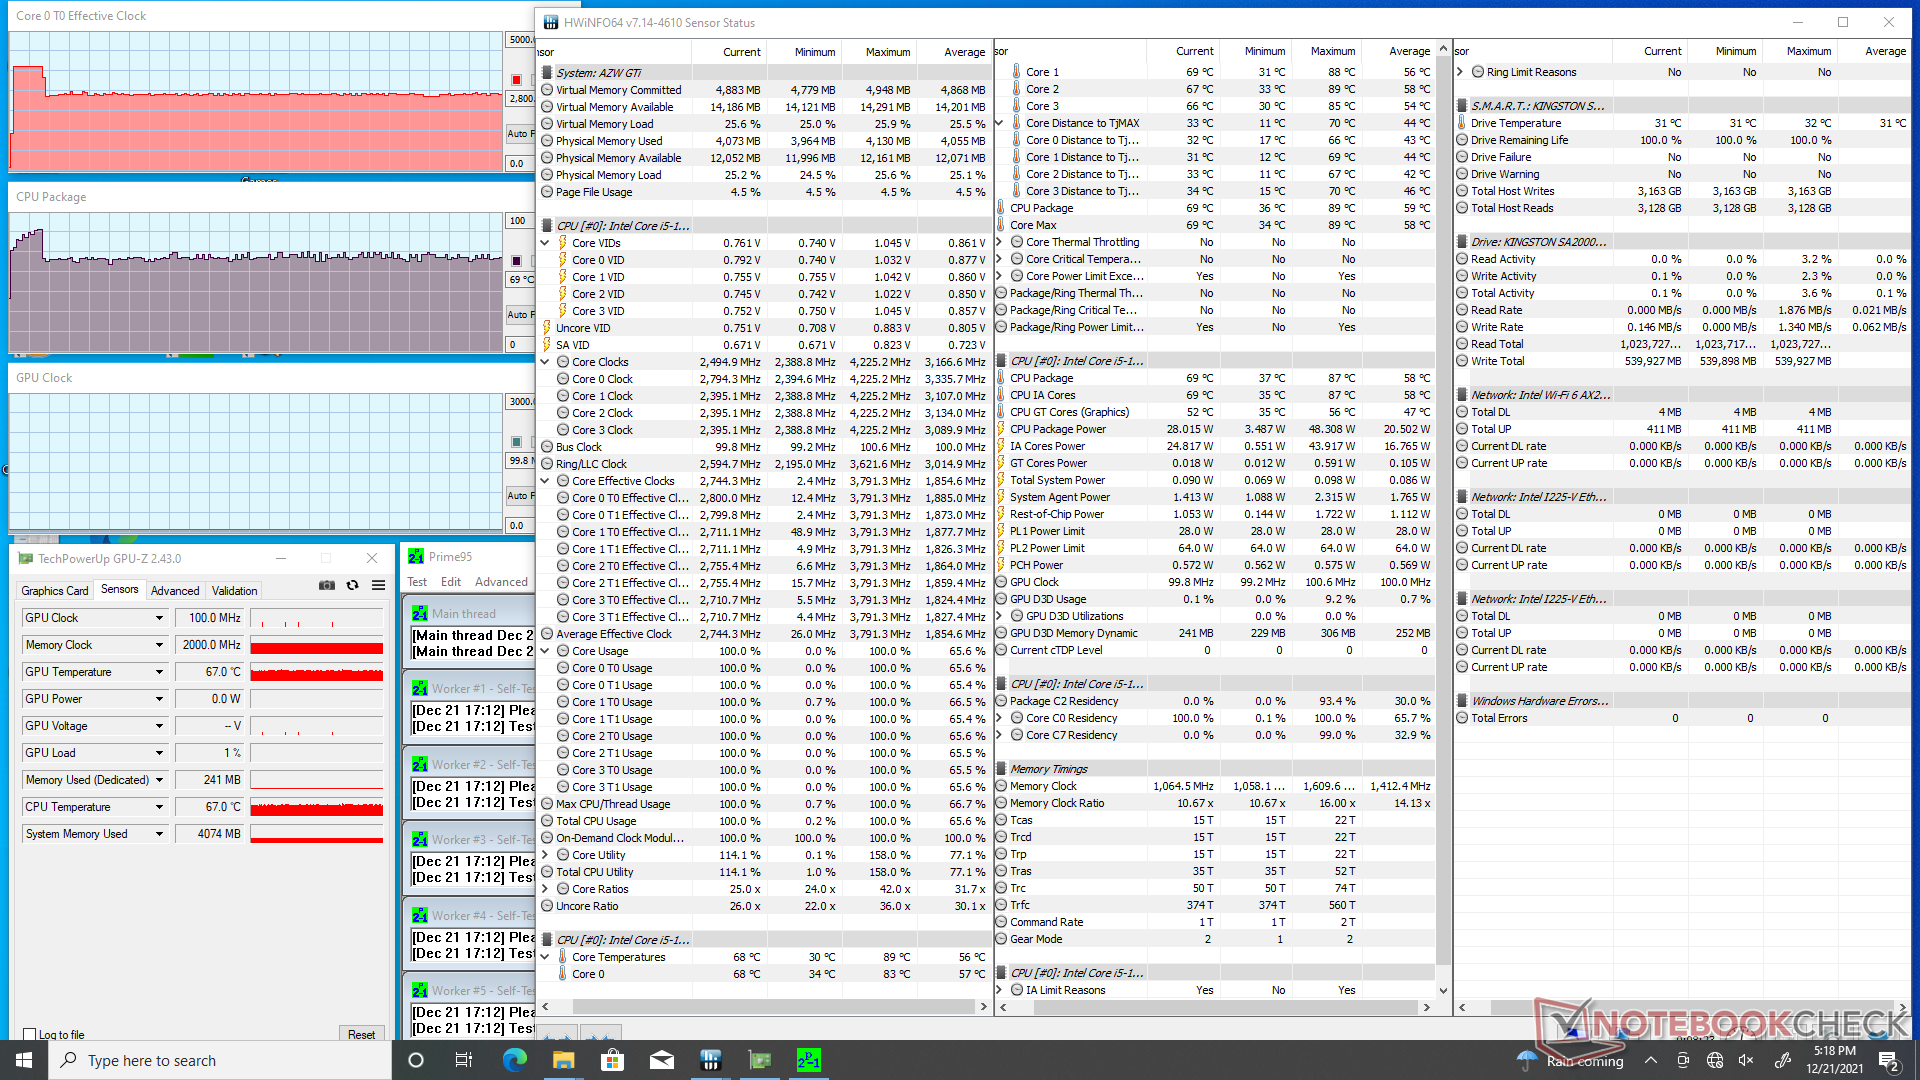Viewport: 1920px width, 1080px height.
Task: Select the GPU-Z Sensors tab
Action: [120, 590]
